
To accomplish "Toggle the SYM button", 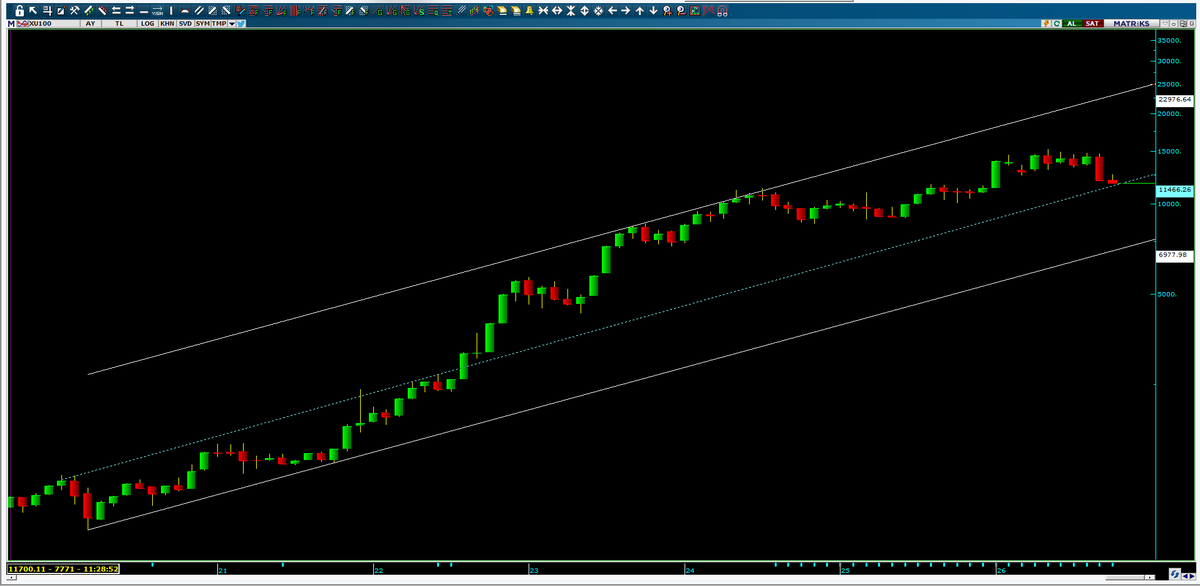I will pyautogui.click(x=203, y=23).
